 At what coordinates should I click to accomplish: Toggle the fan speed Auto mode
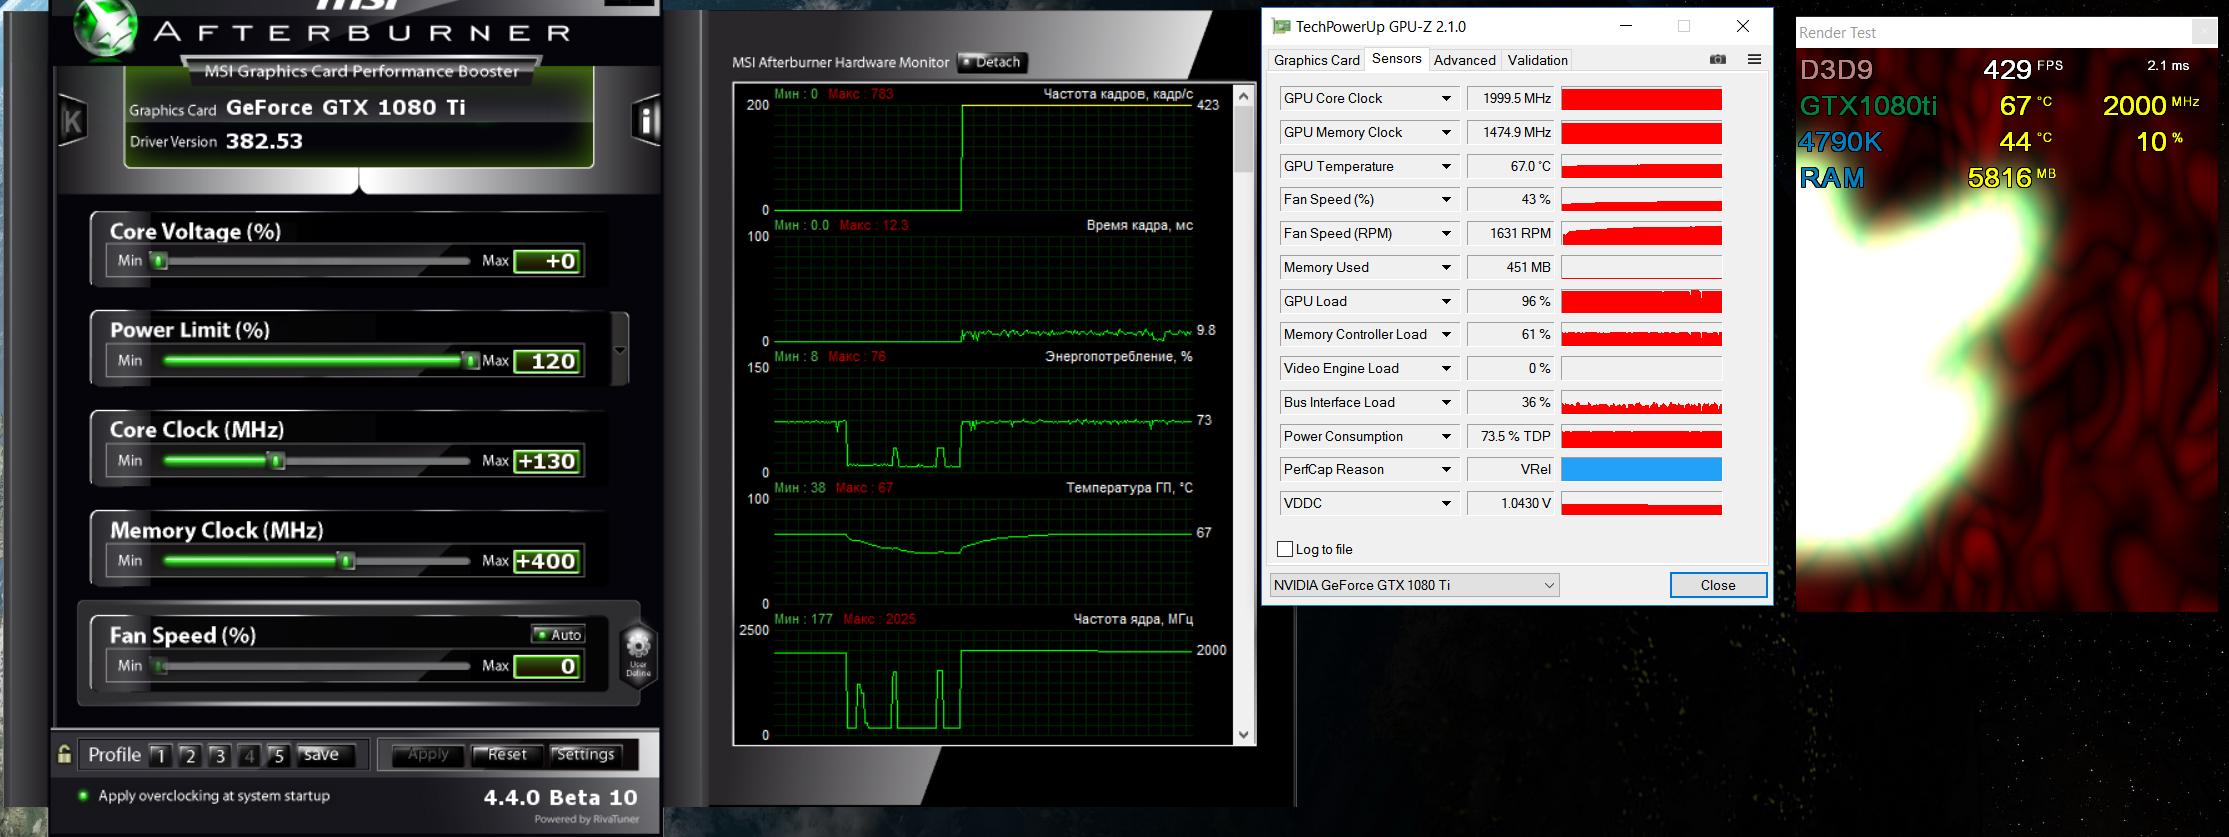tap(558, 635)
